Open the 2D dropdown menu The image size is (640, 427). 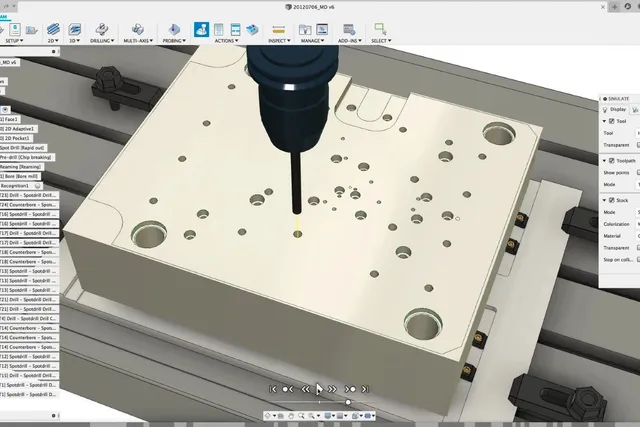(x=53, y=41)
